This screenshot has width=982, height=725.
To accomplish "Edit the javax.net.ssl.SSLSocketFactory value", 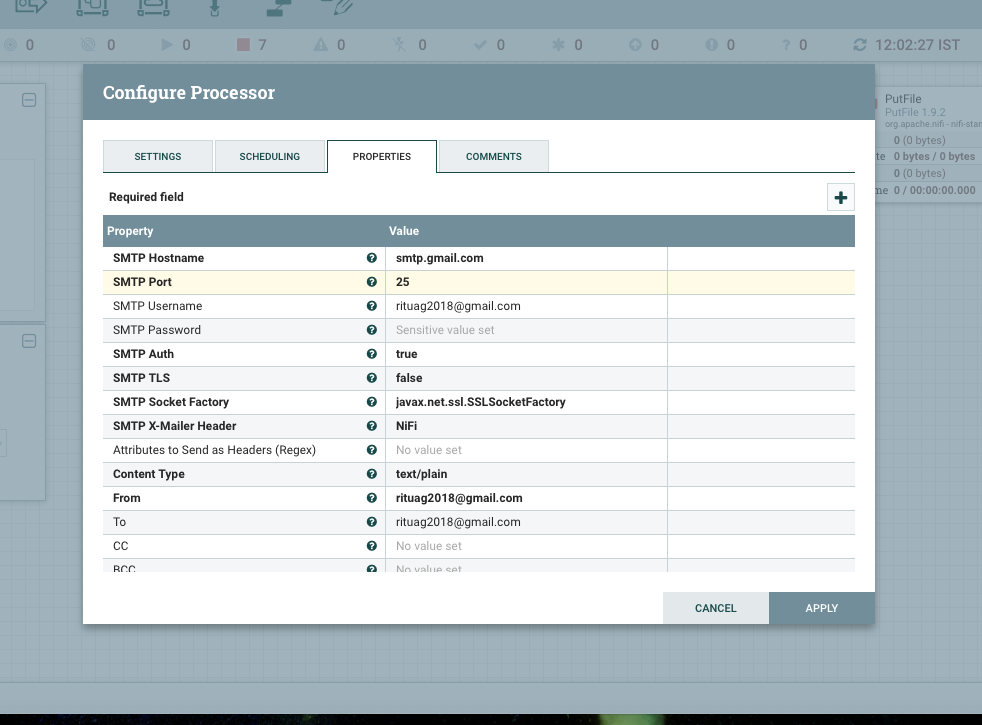I will pyautogui.click(x=526, y=402).
